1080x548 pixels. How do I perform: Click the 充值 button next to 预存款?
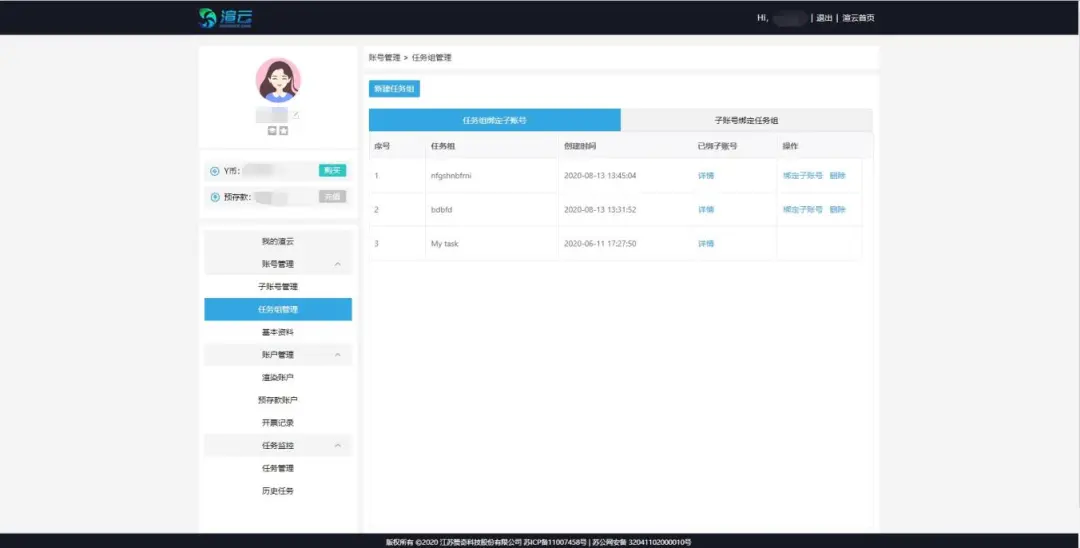click(x=332, y=197)
